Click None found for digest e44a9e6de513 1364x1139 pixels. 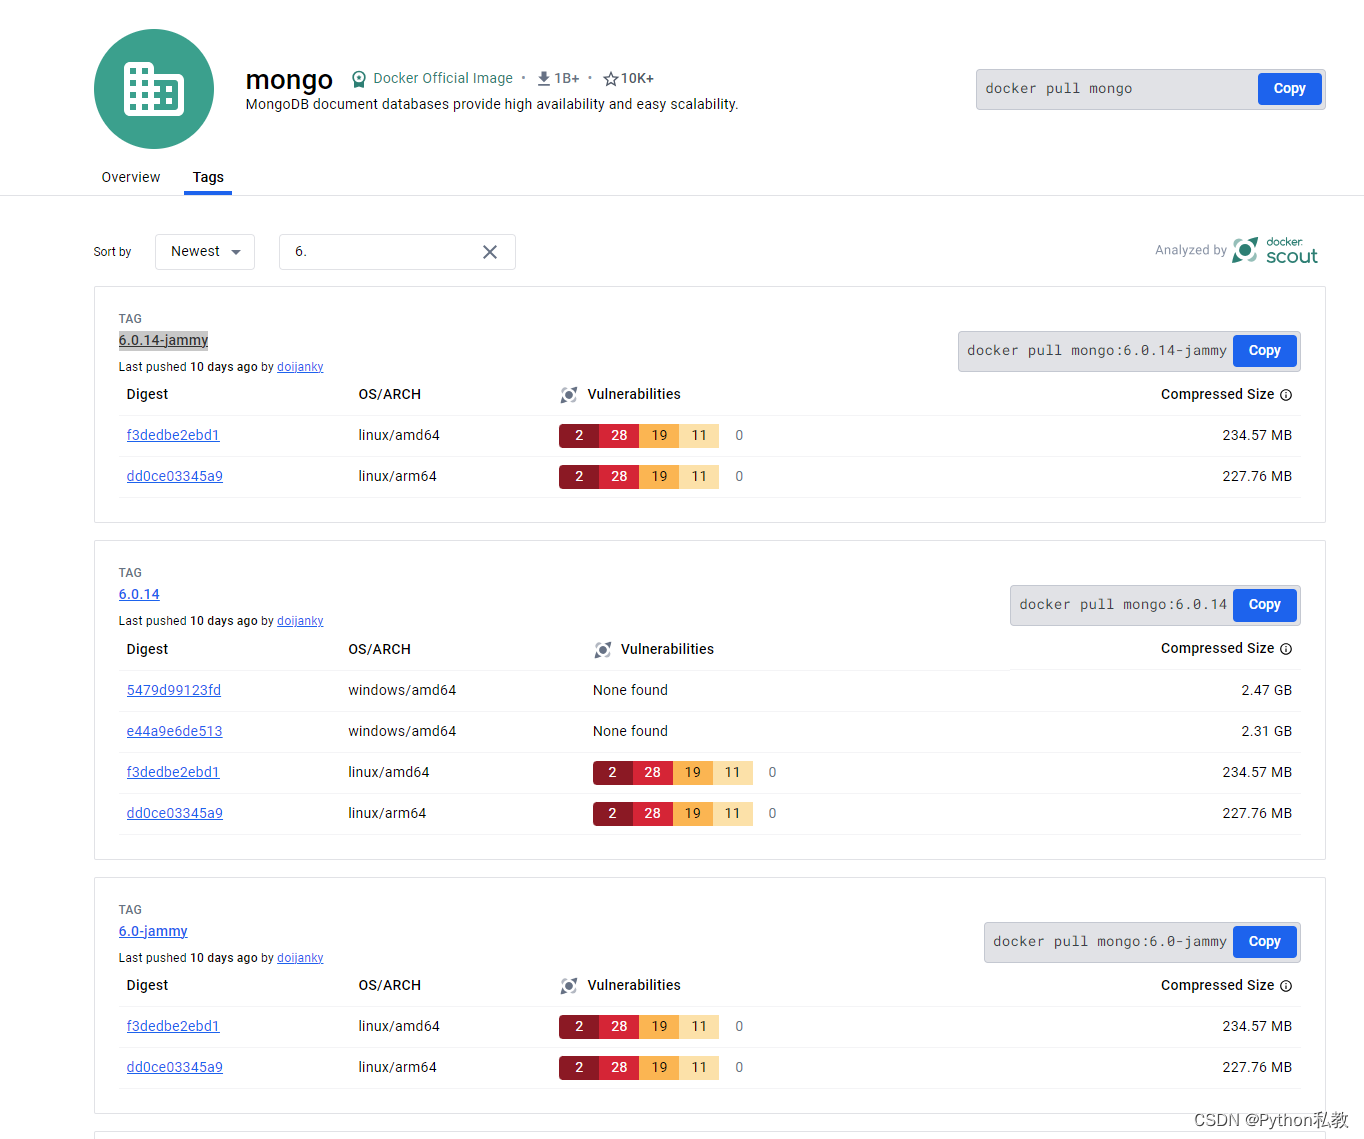coord(630,731)
